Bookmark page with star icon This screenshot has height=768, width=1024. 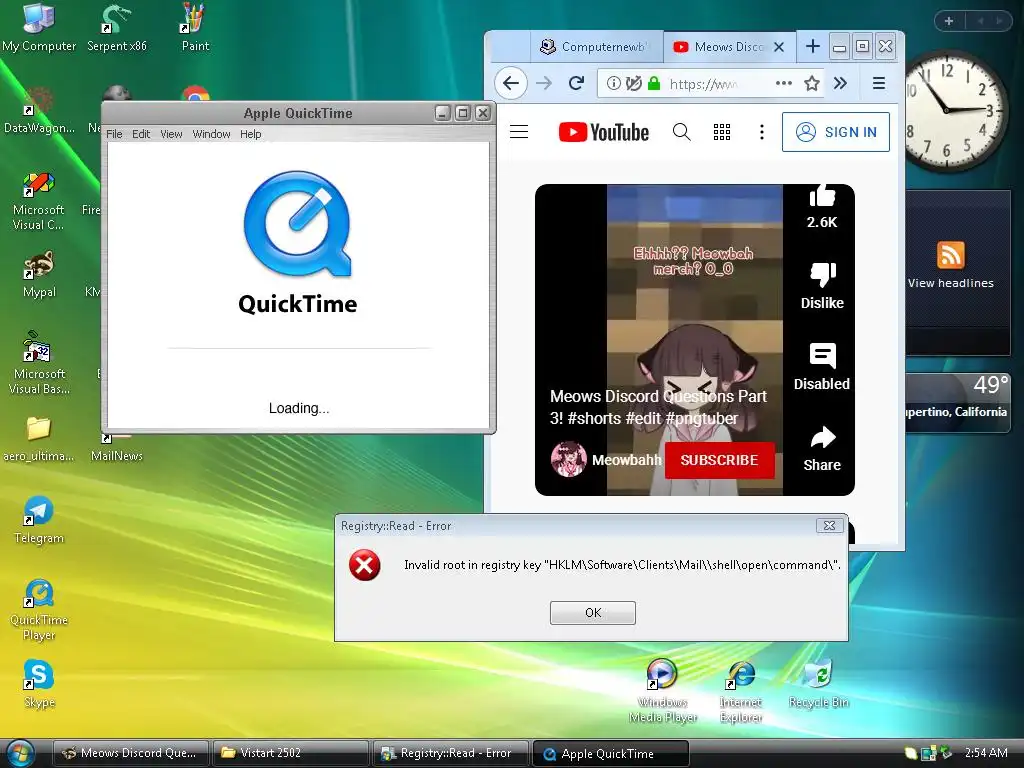click(812, 83)
